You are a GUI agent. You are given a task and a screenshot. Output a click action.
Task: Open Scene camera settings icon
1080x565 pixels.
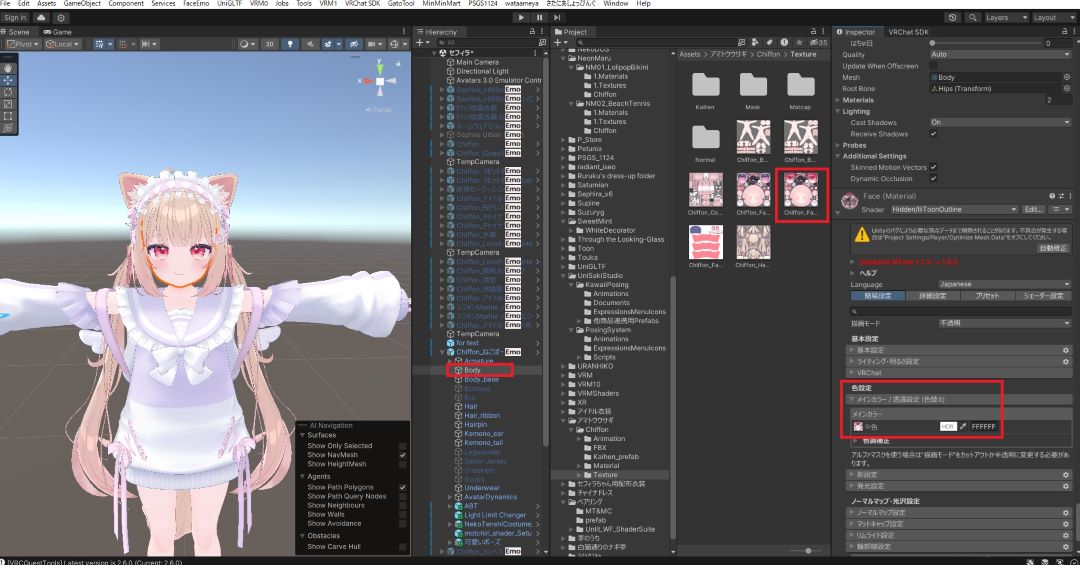(374, 44)
